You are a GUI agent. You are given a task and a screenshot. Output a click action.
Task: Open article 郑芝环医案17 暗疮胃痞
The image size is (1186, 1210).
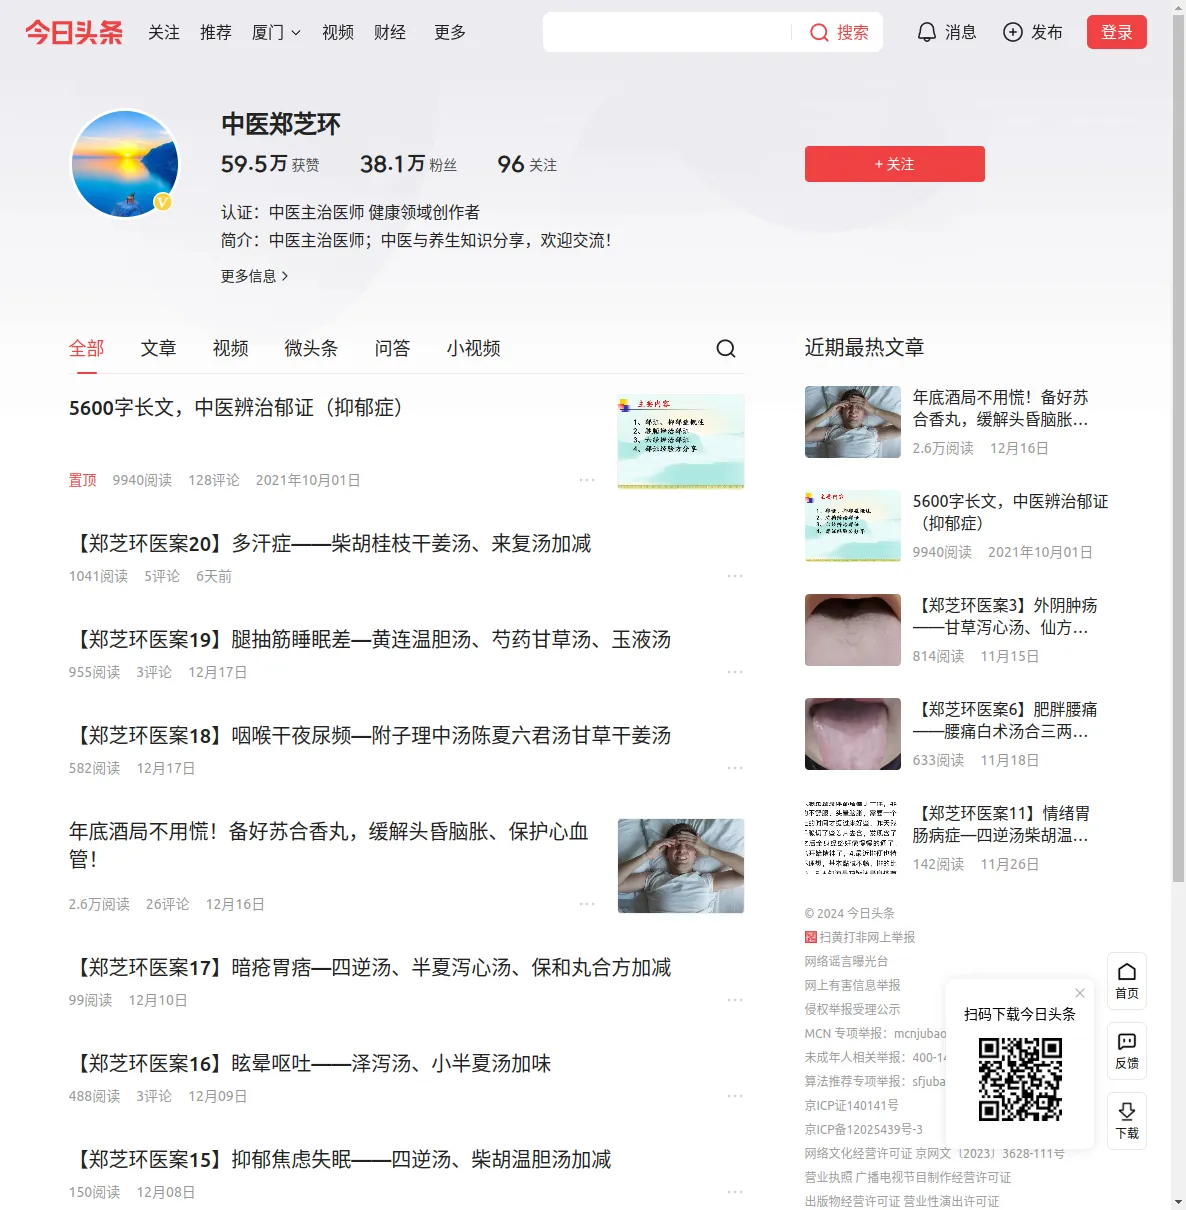point(370,968)
